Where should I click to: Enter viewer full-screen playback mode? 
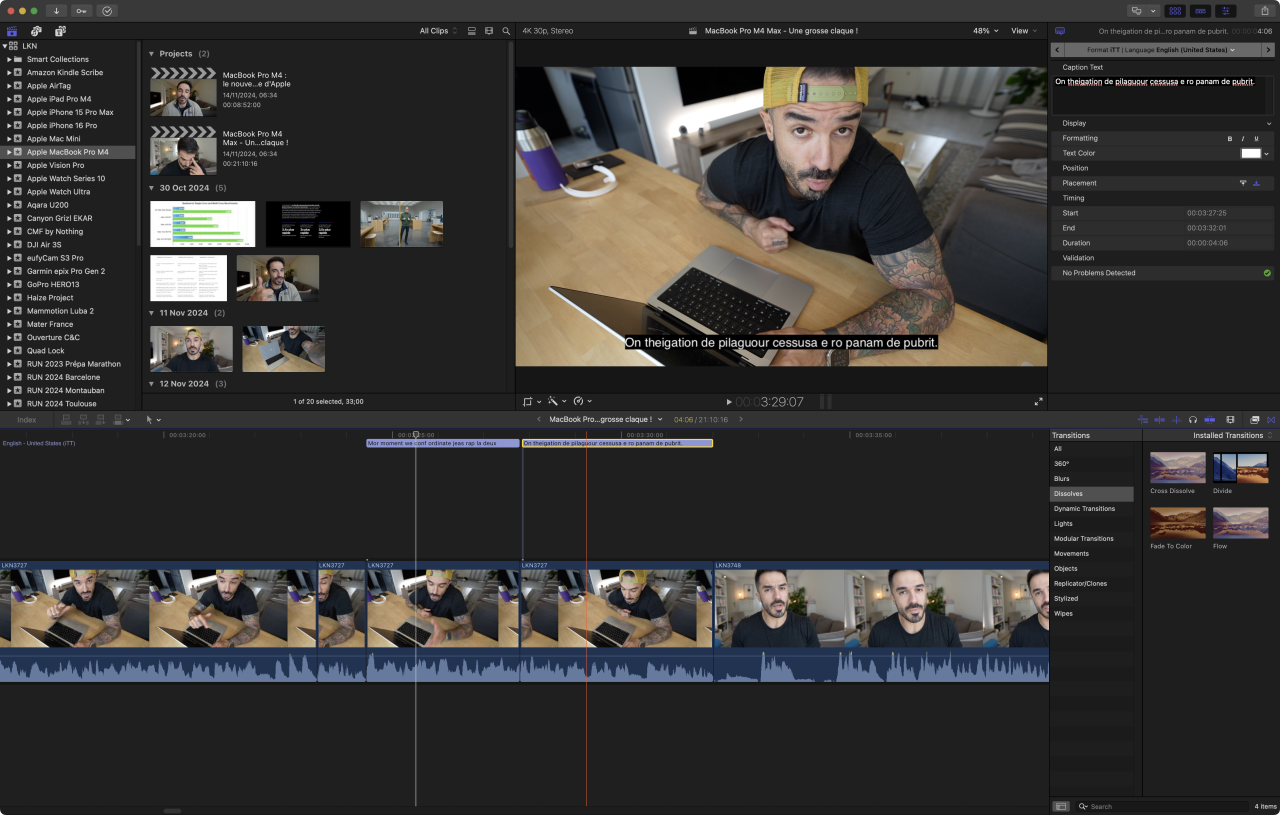(1038, 401)
